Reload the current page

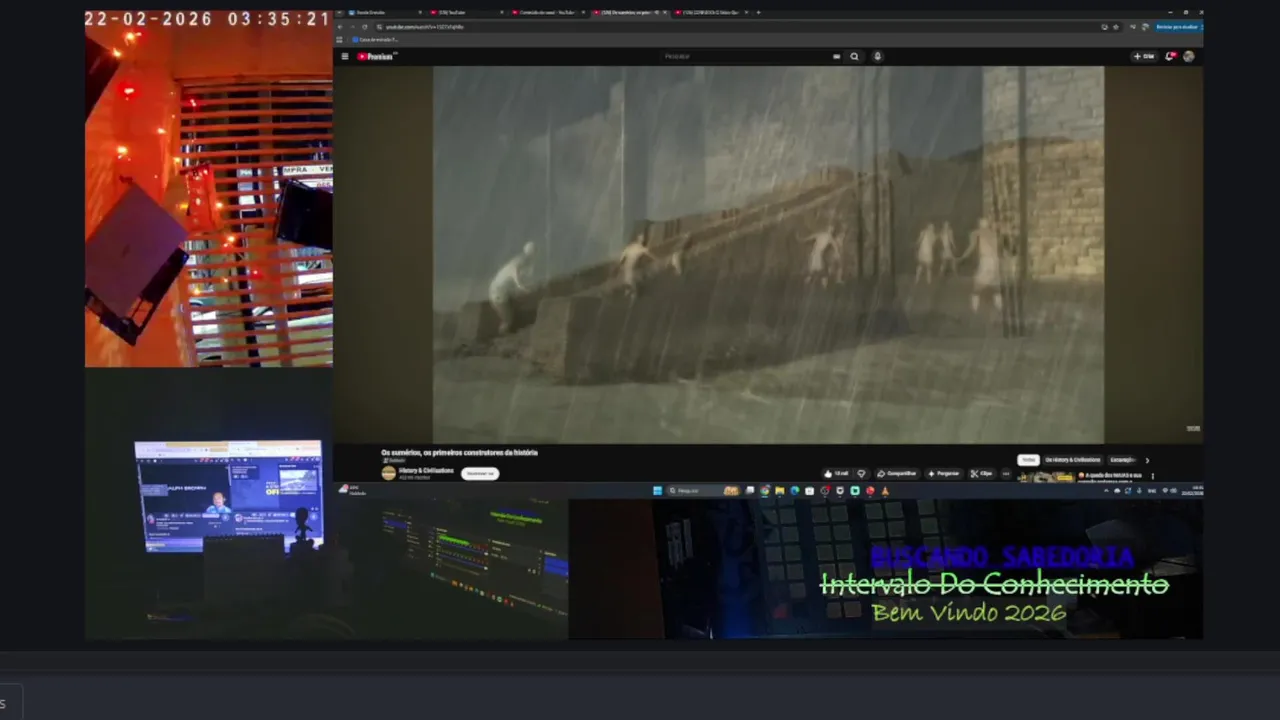(365, 27)
